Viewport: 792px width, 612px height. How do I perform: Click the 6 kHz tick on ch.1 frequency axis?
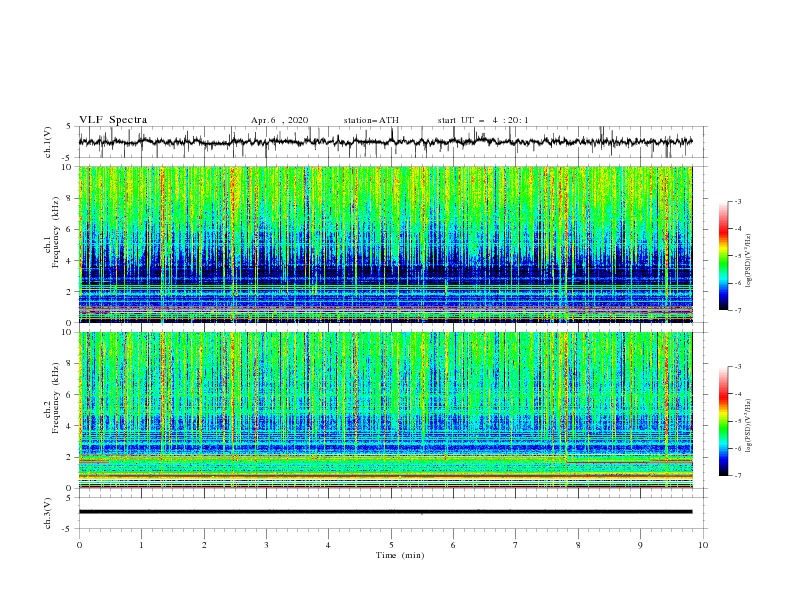coord(70,230)
